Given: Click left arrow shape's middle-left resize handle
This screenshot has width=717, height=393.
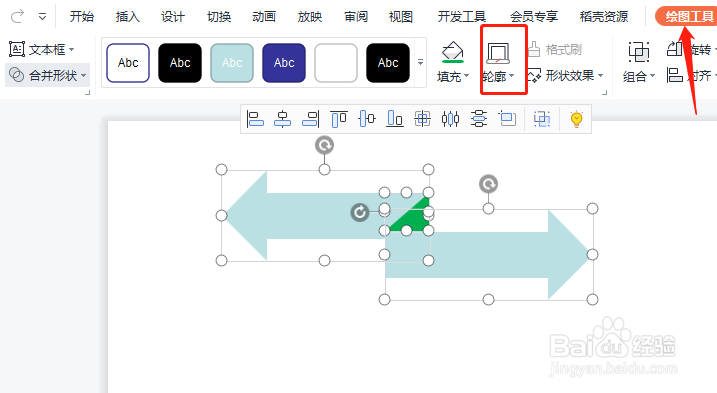Looking at the screenshot, I should (x=221, y=215).
